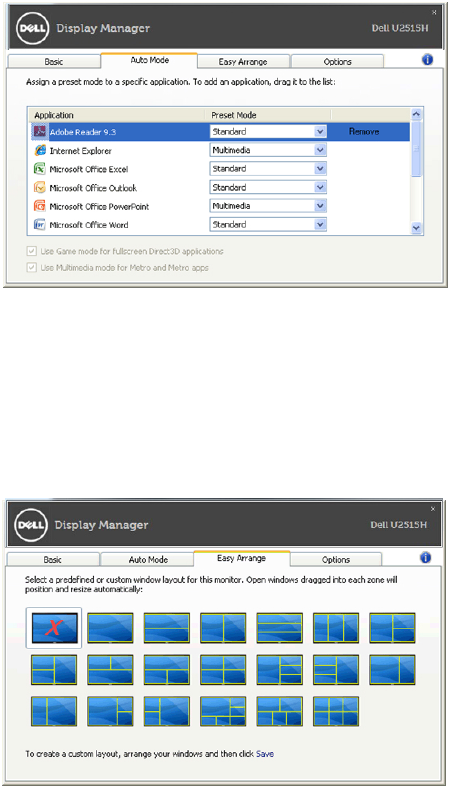Click the Internet Explorer icon in list

[x=40, y=150]
